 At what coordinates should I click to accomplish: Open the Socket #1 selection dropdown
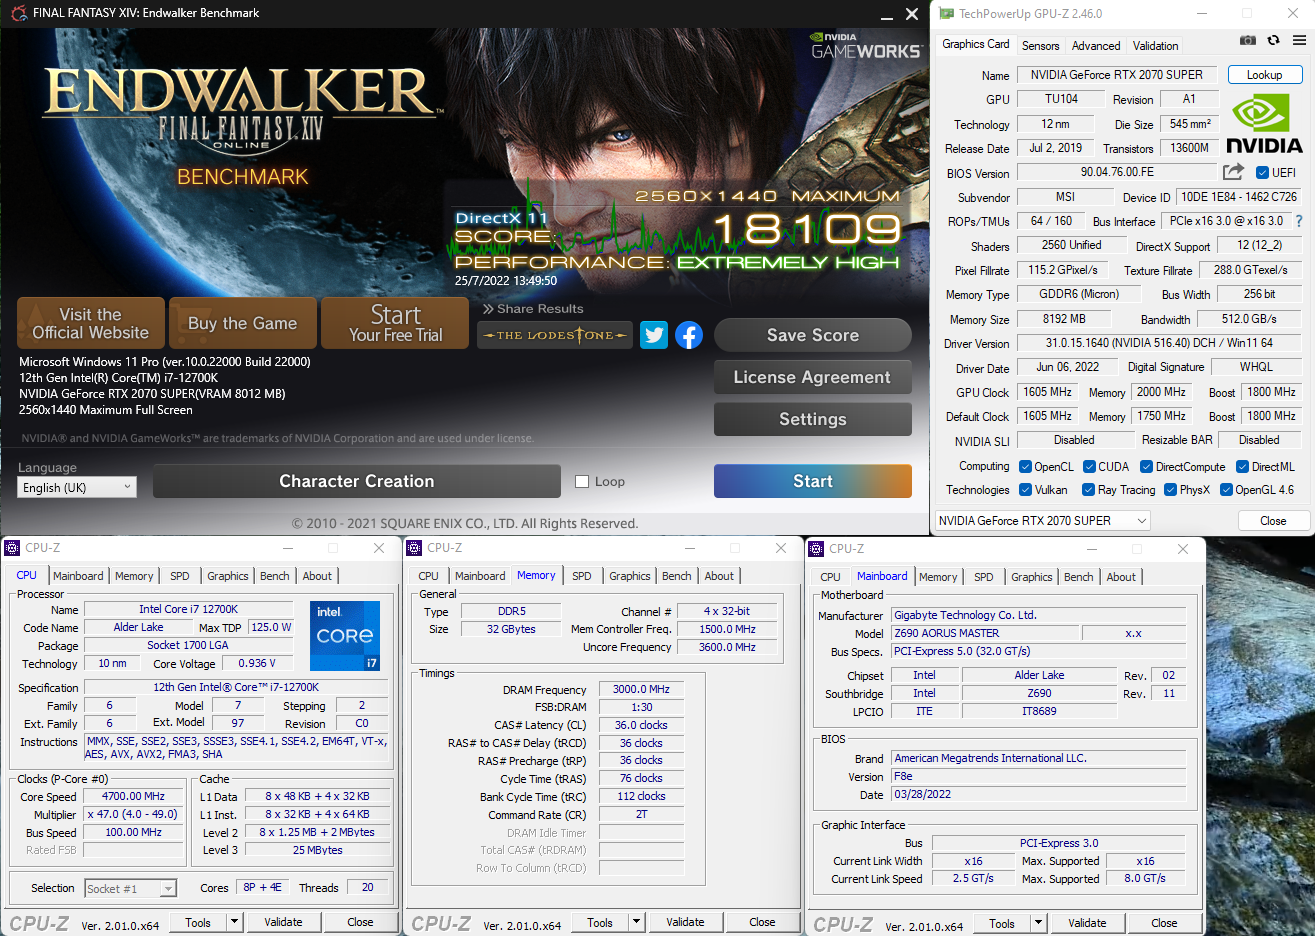[130, 888]
